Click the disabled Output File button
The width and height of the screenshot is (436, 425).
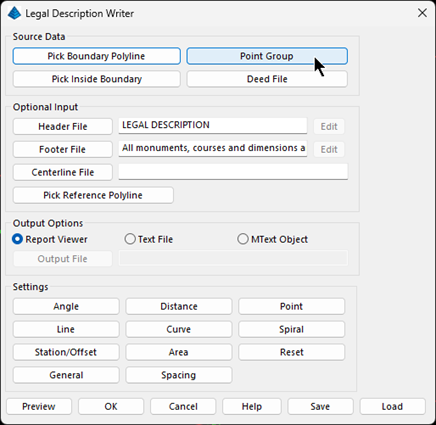(63, 259)
